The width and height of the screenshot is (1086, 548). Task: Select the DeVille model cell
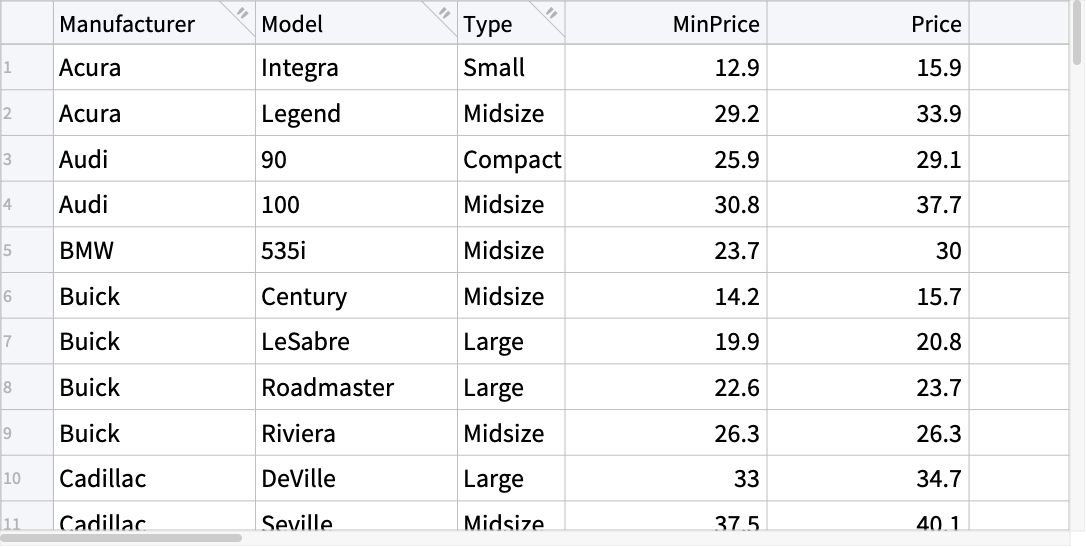(x=357, y=479)
